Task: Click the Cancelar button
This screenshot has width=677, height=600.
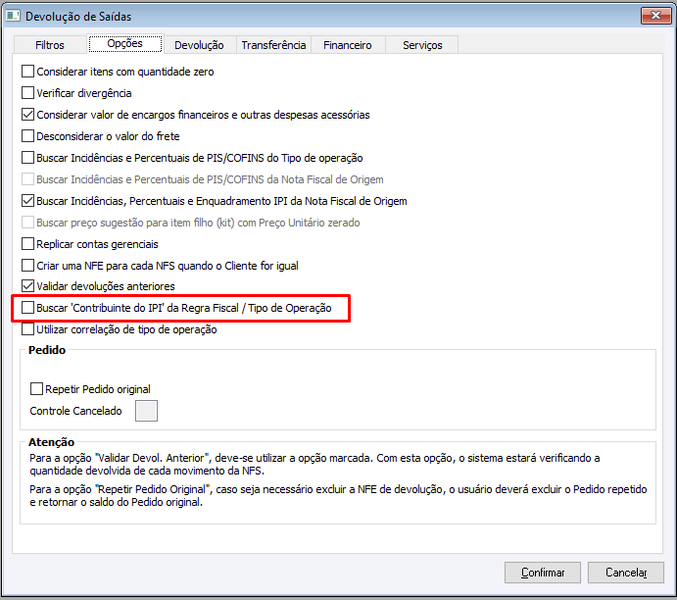Action: (x=626, y=572)
